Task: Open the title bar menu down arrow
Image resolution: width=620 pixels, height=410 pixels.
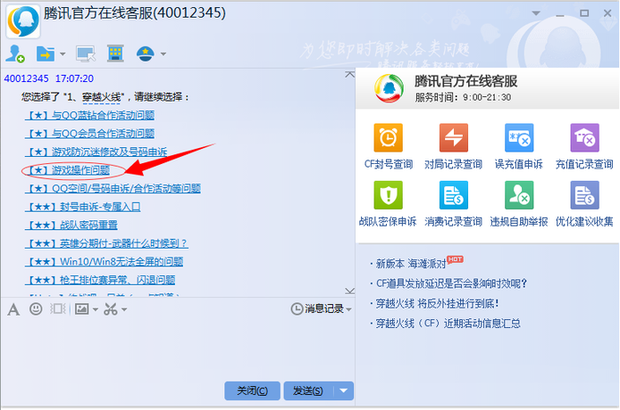Action: point(536,13)
